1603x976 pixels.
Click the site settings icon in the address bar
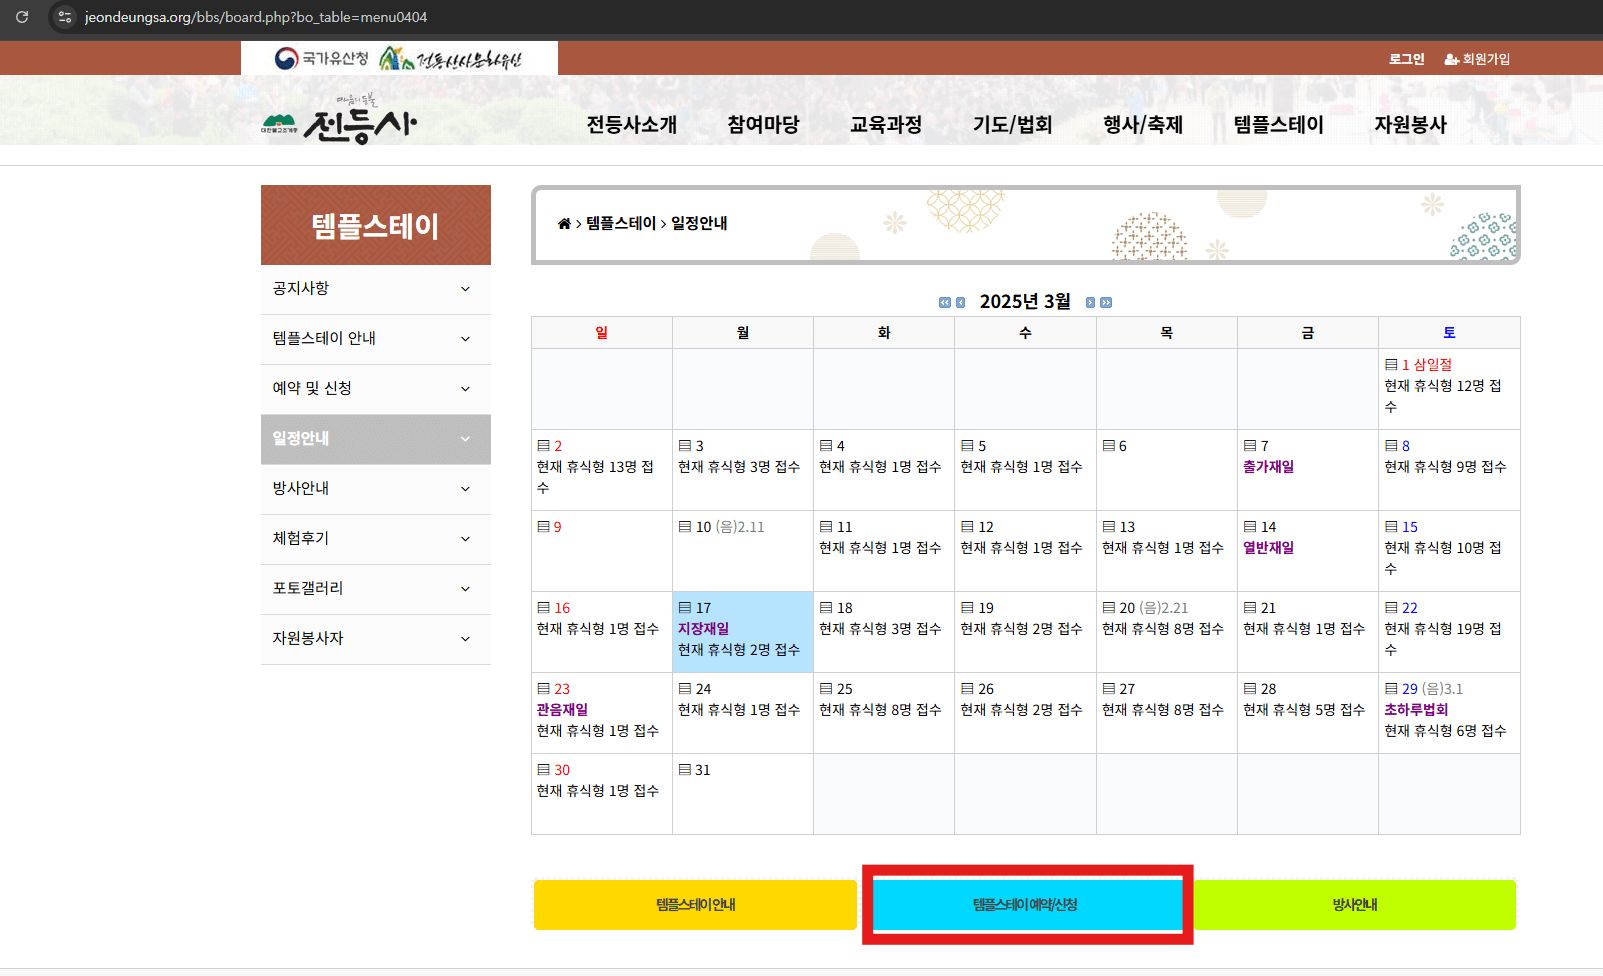point(64,17)
